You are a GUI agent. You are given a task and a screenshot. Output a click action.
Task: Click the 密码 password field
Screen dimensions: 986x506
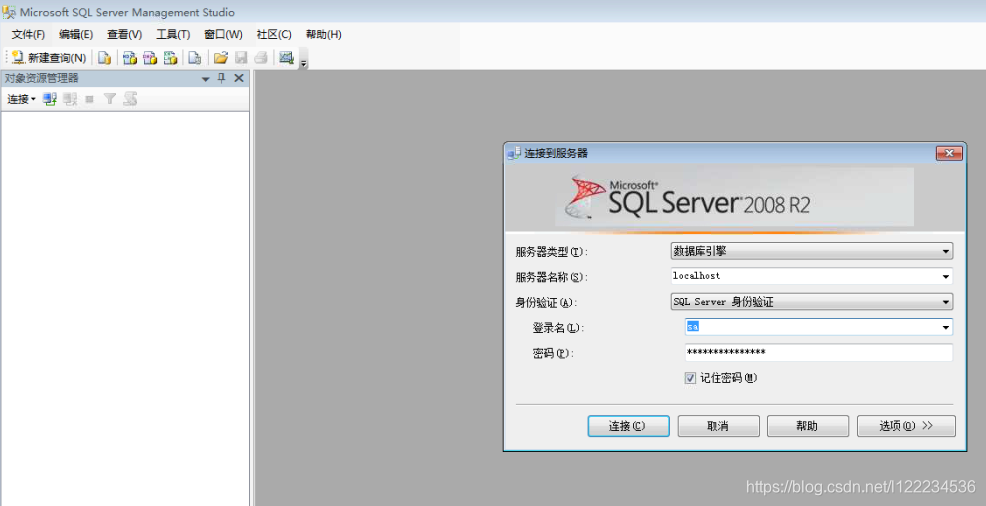[x=819, y=353]
